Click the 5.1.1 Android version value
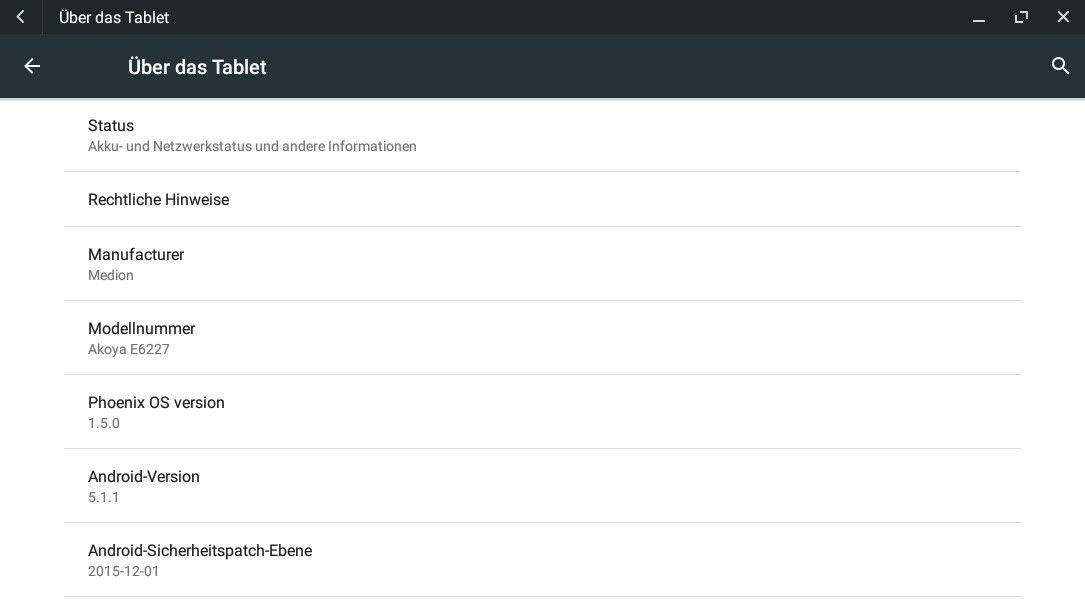 (103, 498)
